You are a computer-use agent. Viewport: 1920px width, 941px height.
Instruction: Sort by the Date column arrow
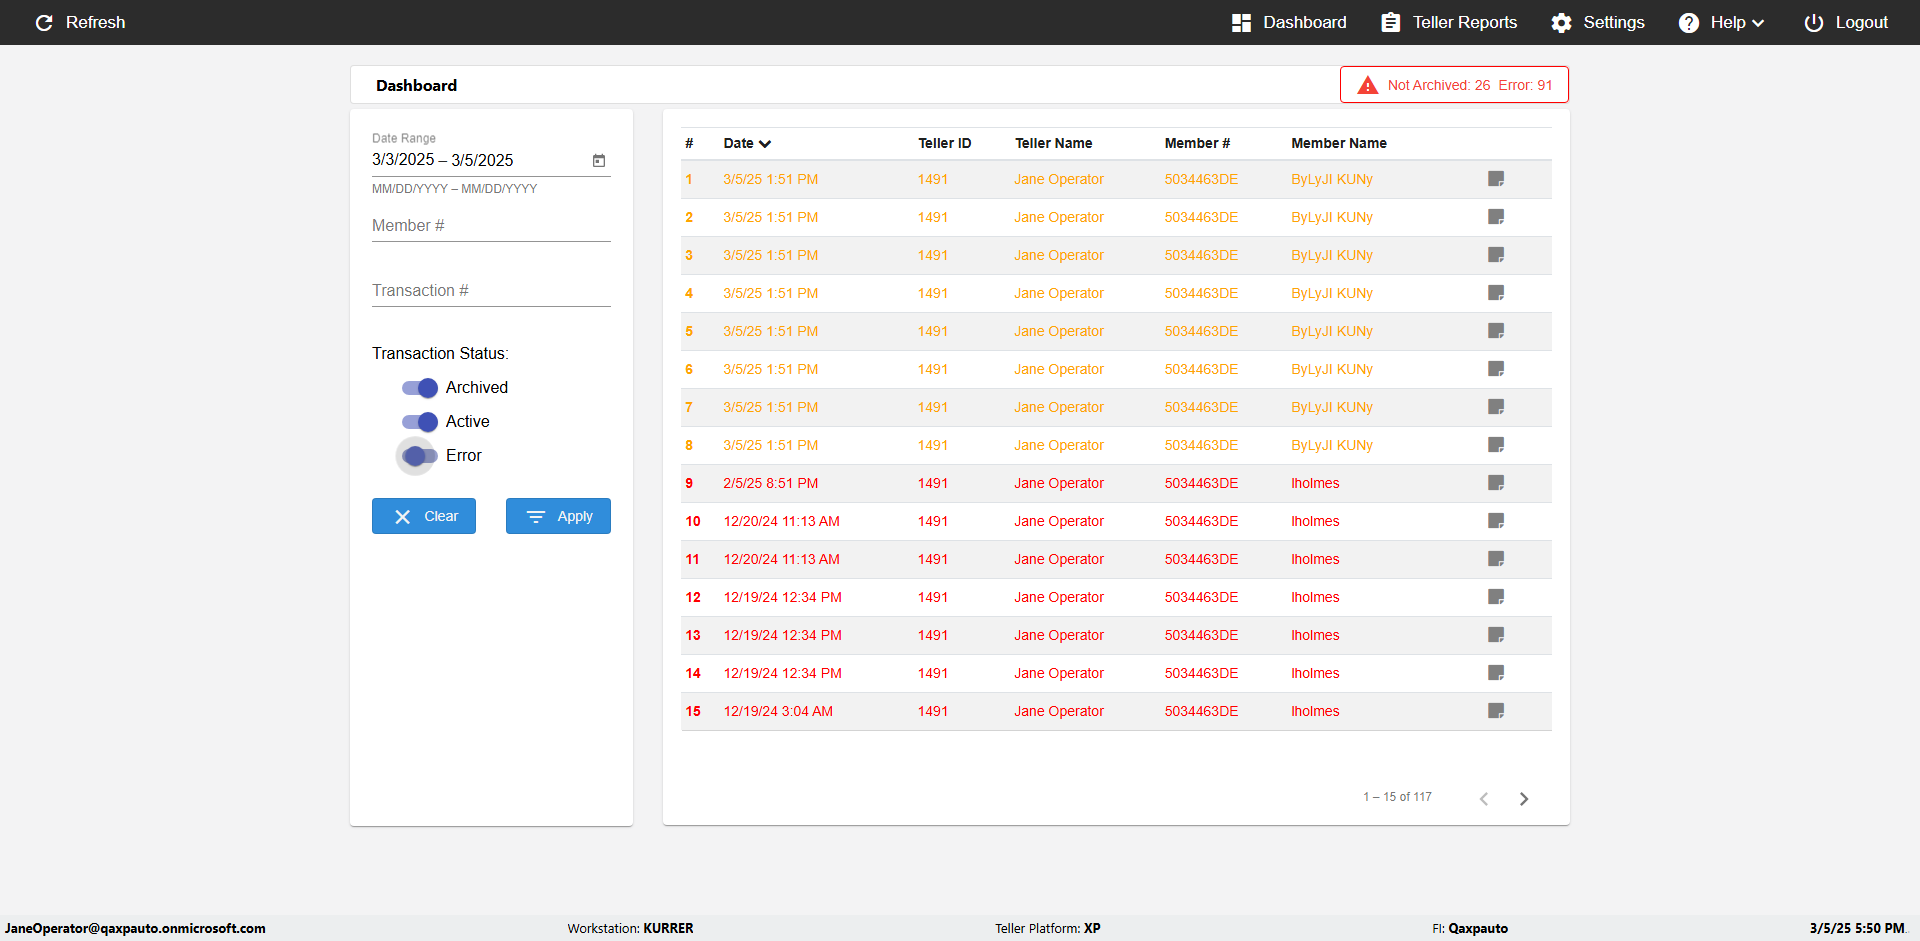(x=765, y=144)
